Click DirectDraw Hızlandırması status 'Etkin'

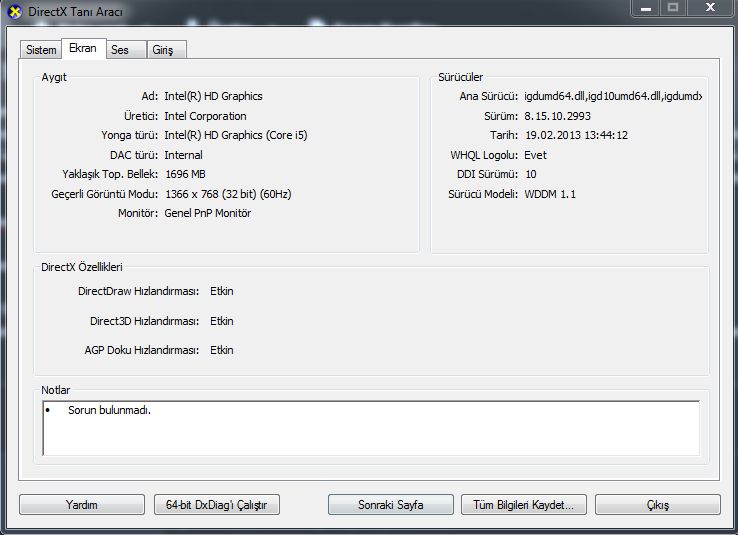tap(222, 291)
